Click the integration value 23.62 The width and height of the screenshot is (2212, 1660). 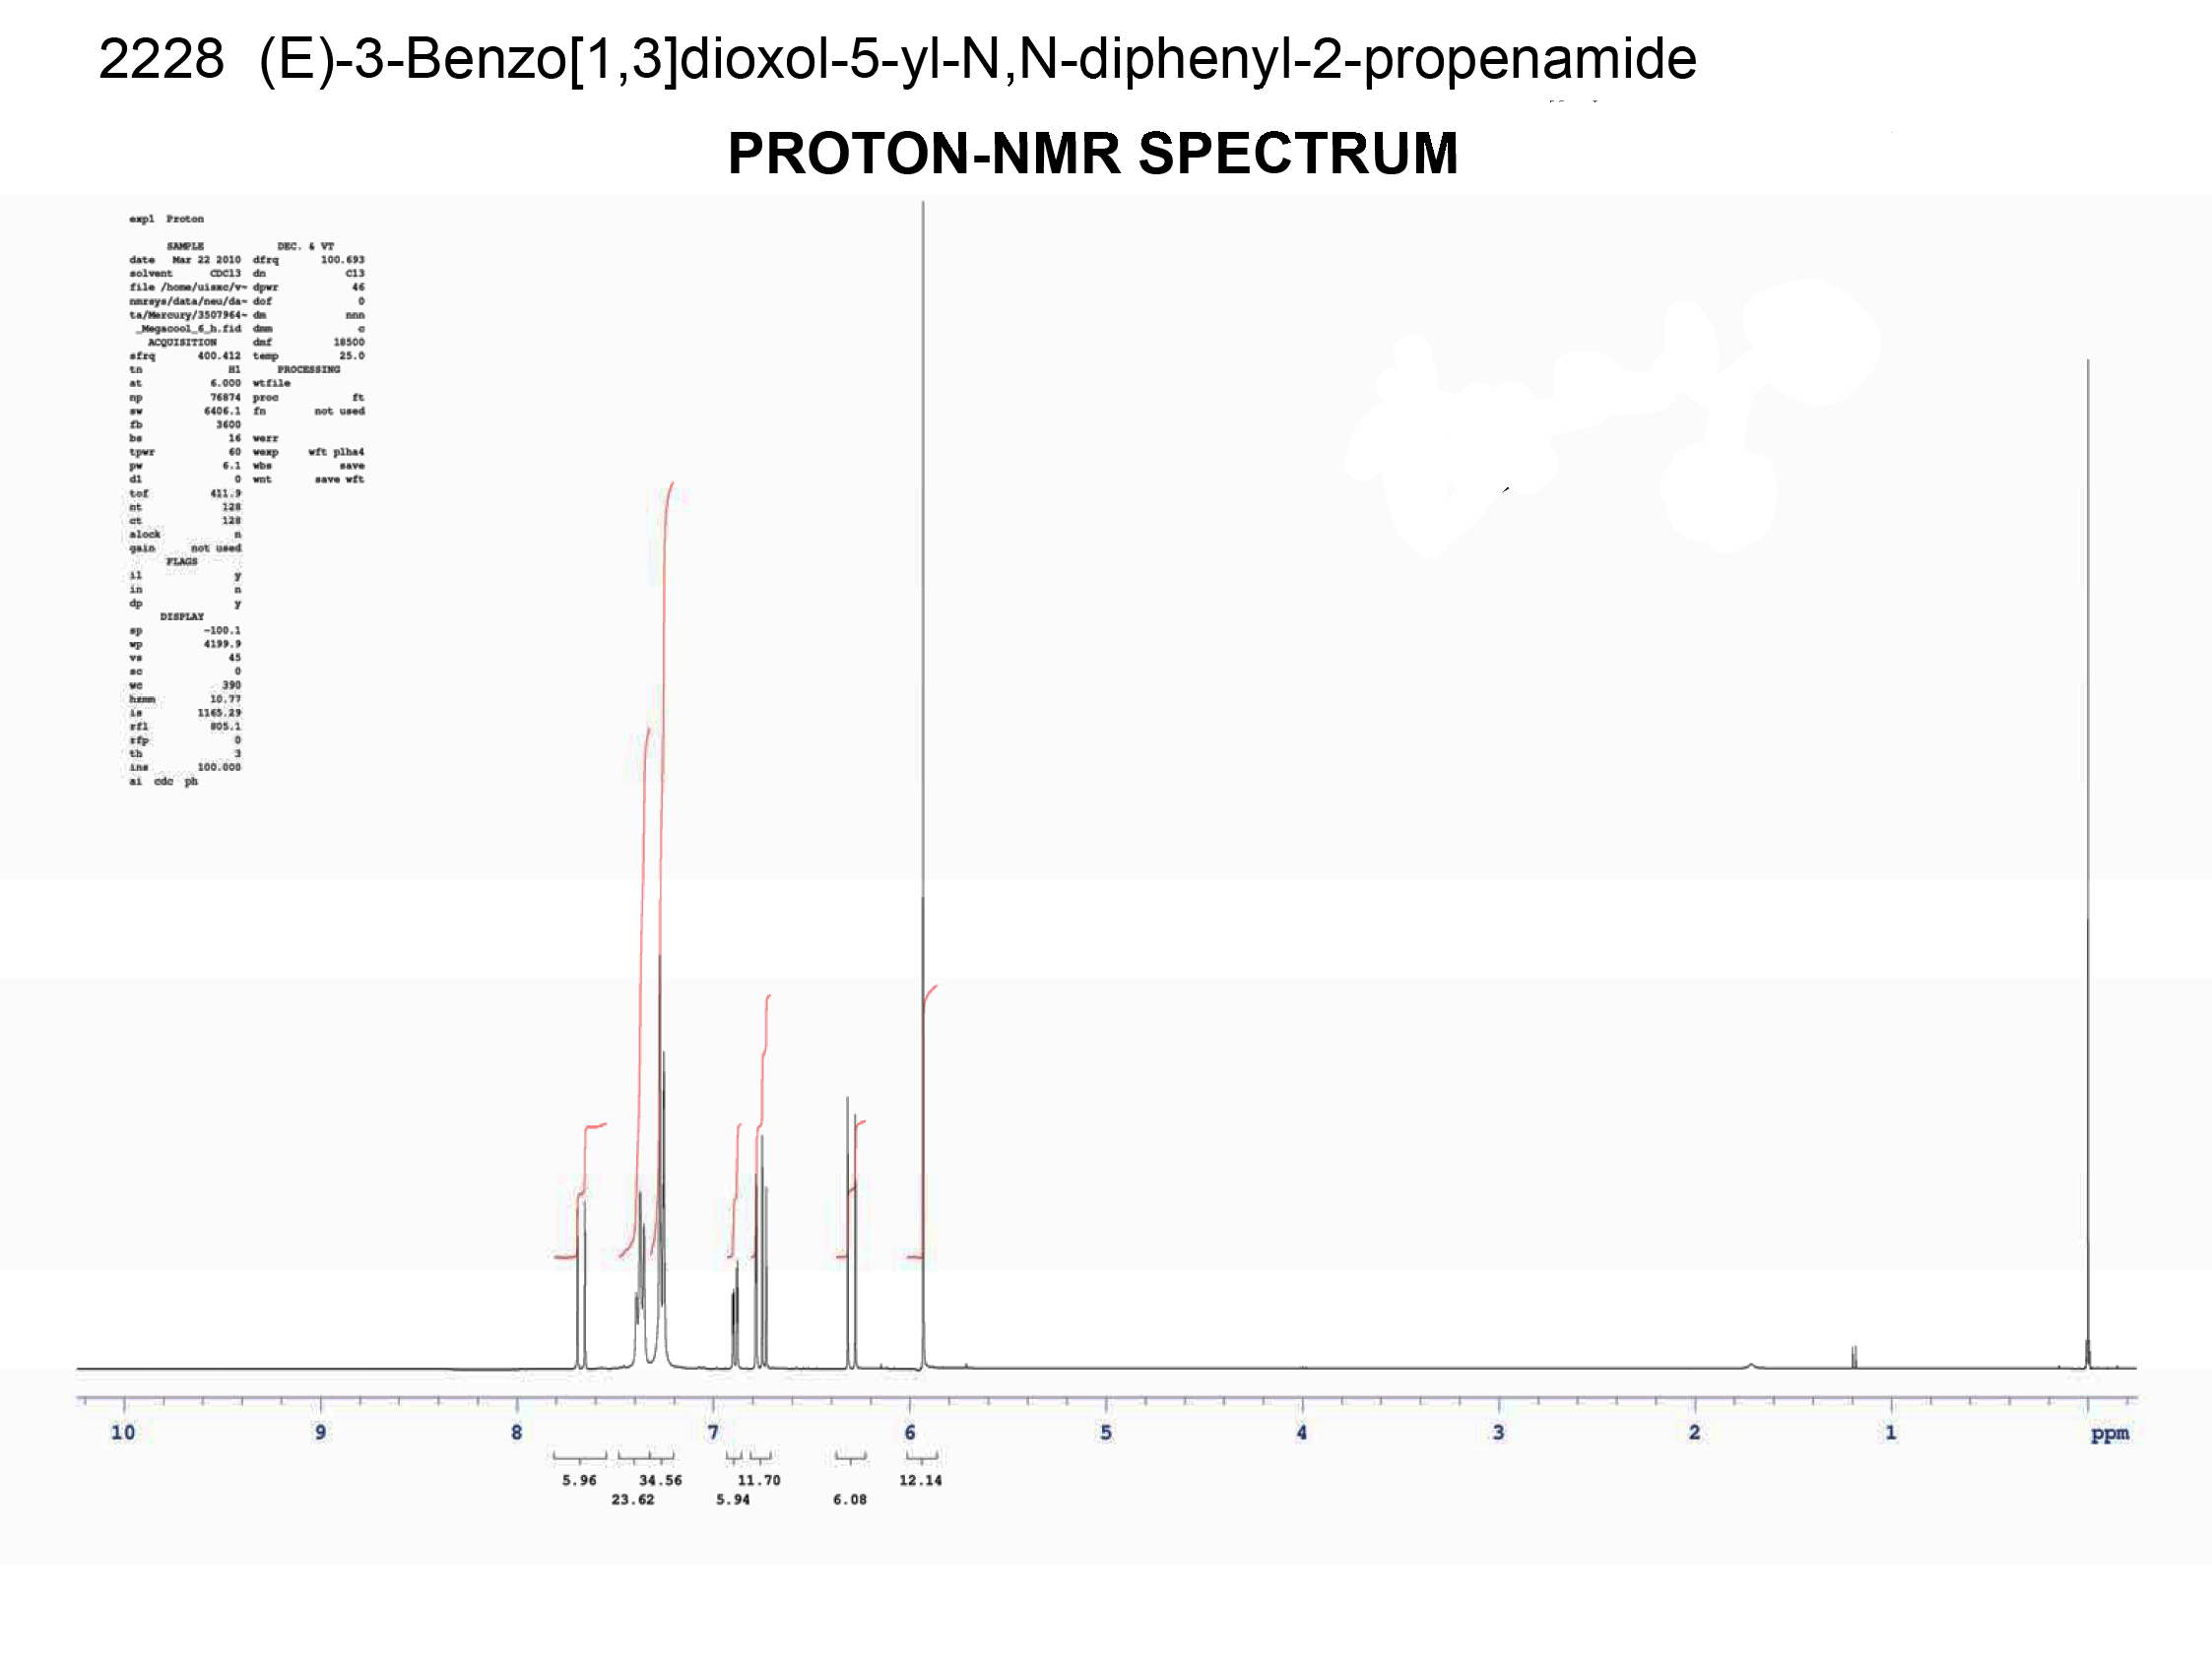click(633, 1499)
